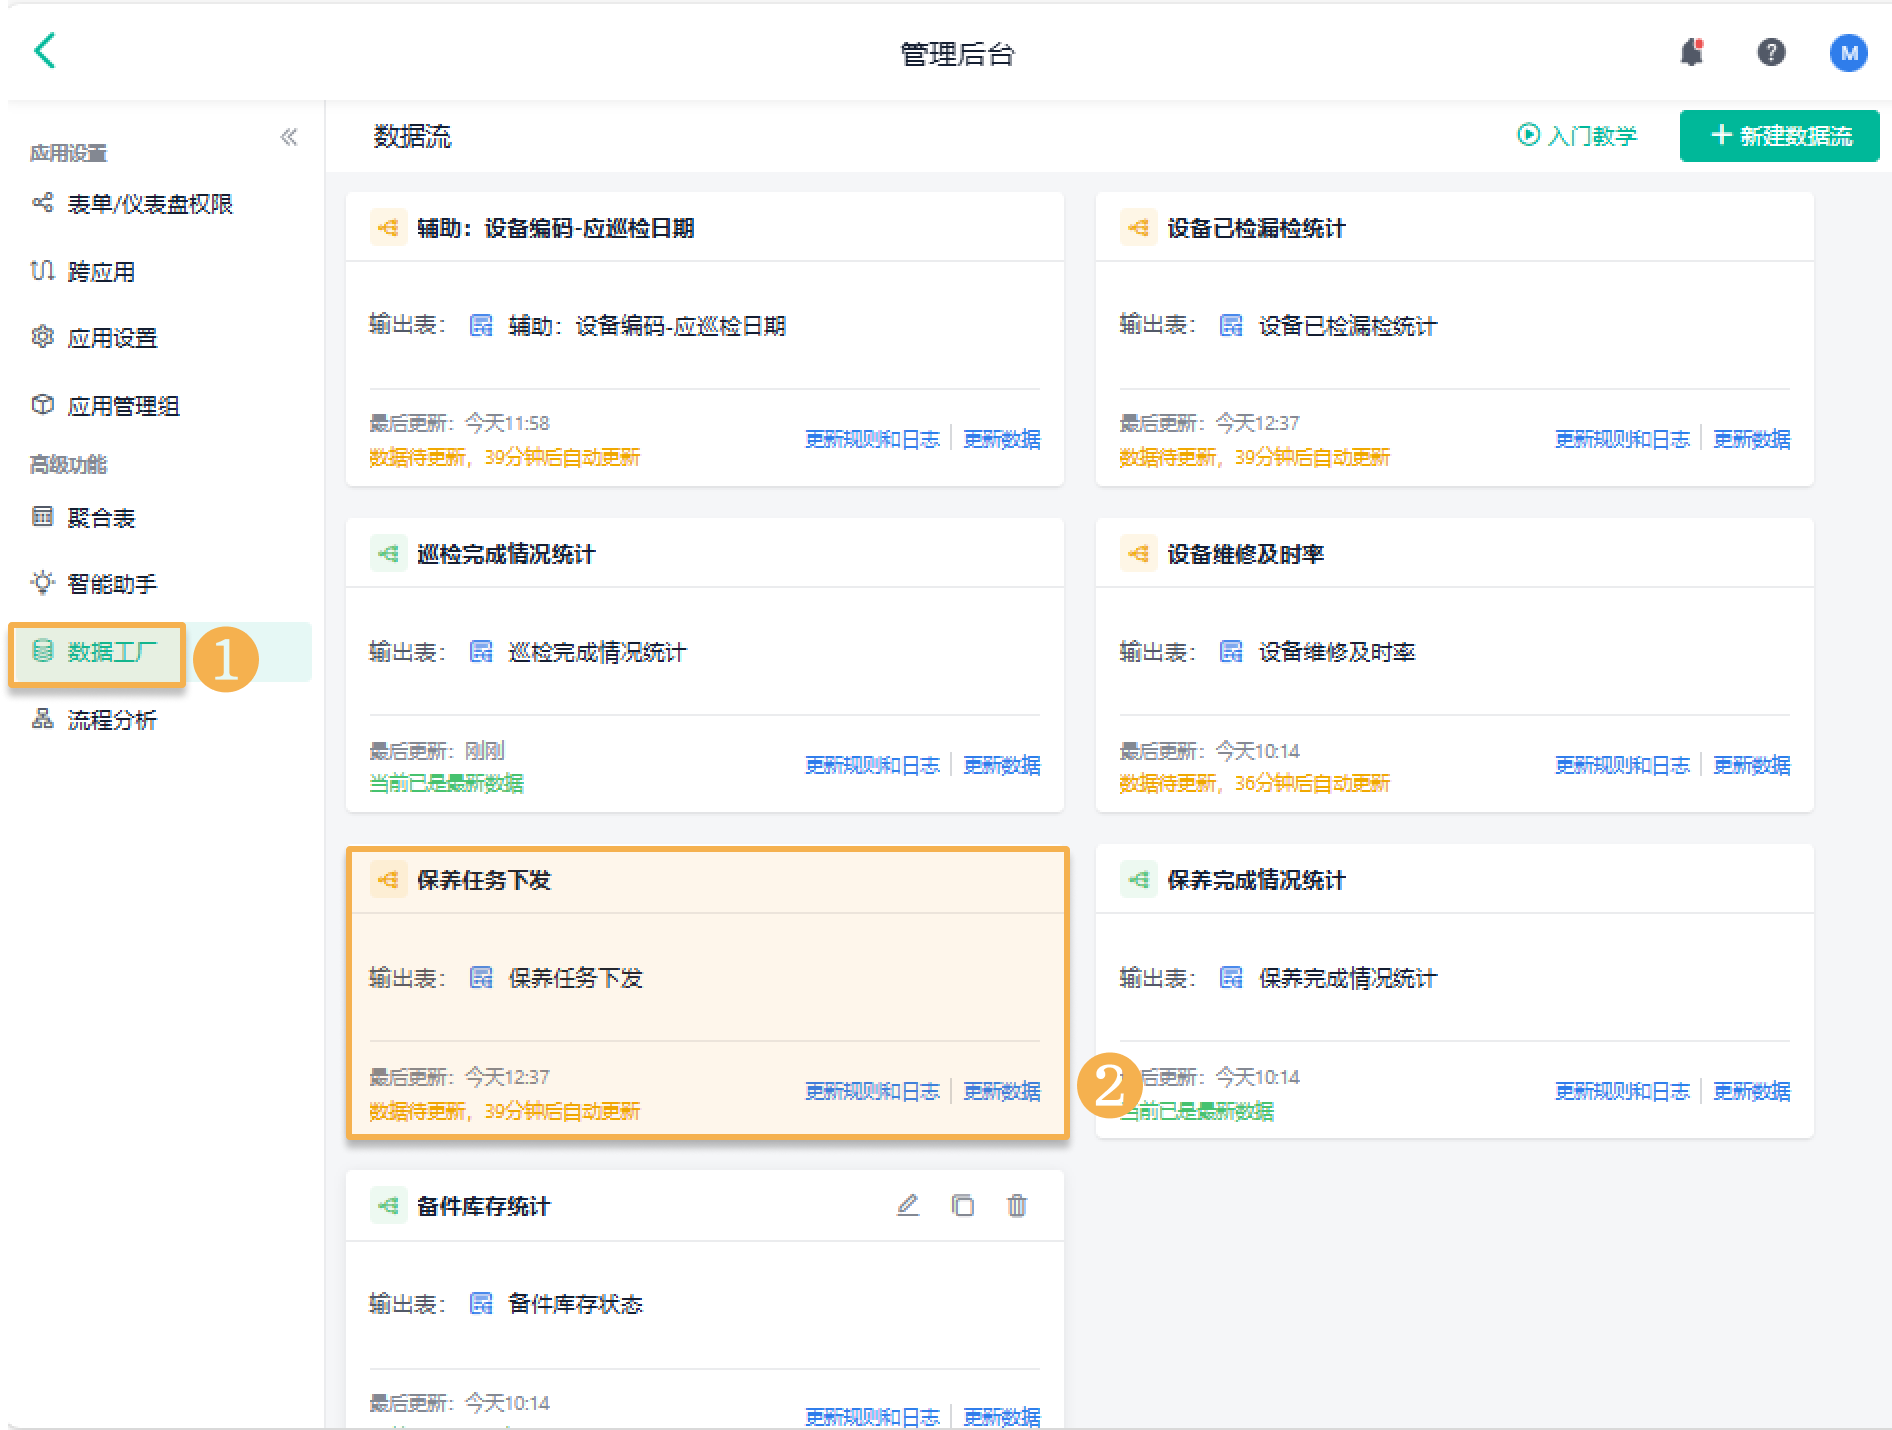Viewport: 1892px width, 1430px height.
Task: Click copy icon on 备件库存统计 card
Action: [x=962, y=1205]
